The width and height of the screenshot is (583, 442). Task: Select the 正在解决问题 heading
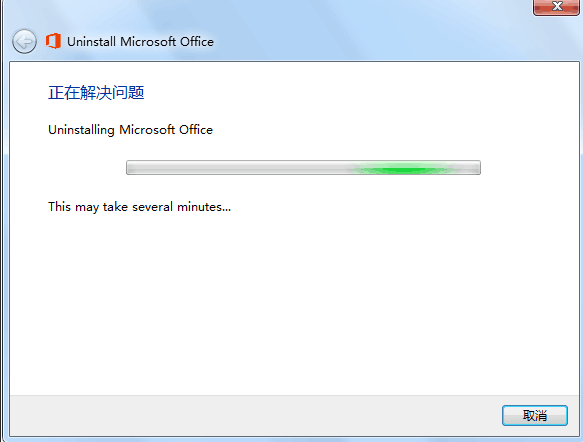tap(96, 93)
